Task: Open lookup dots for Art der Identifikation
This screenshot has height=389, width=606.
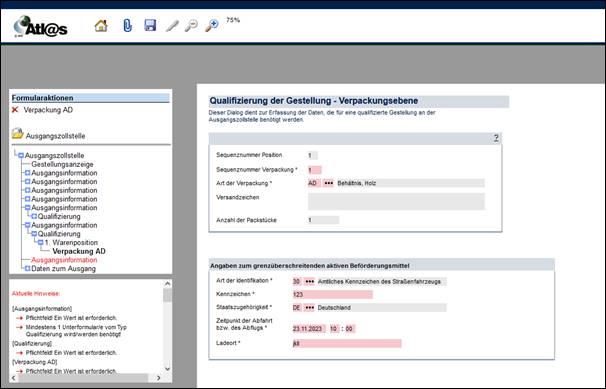Action: coord(310,282)
